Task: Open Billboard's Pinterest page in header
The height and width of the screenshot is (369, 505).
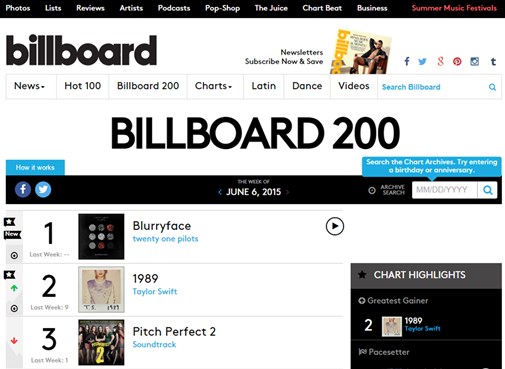Action: (x=457, y=61)
